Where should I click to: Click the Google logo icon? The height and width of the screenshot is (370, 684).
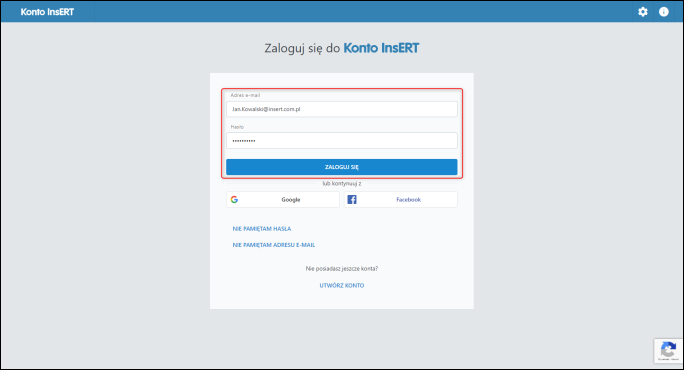click(x=234, y=199)
